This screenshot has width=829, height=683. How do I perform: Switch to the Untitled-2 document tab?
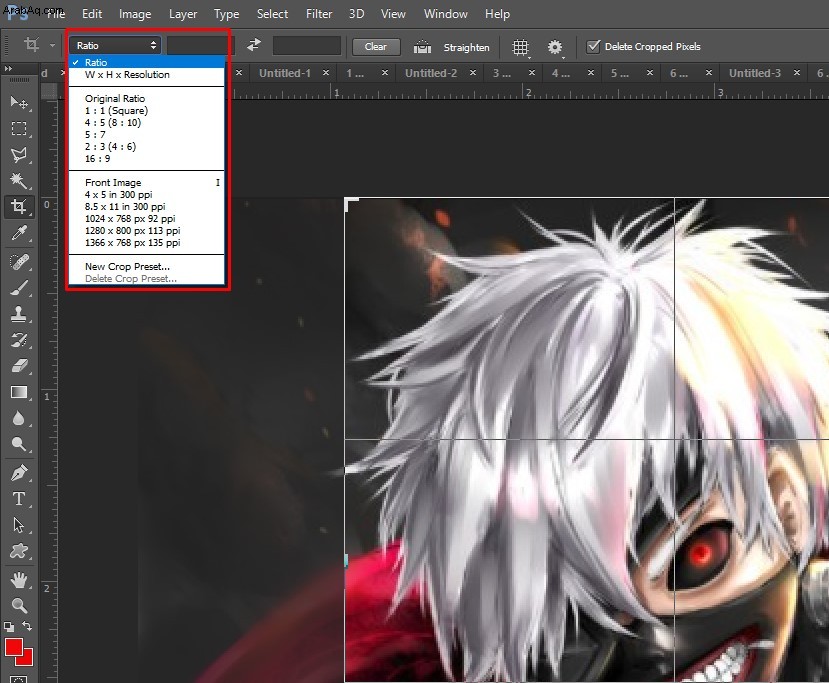coord(431,73)
